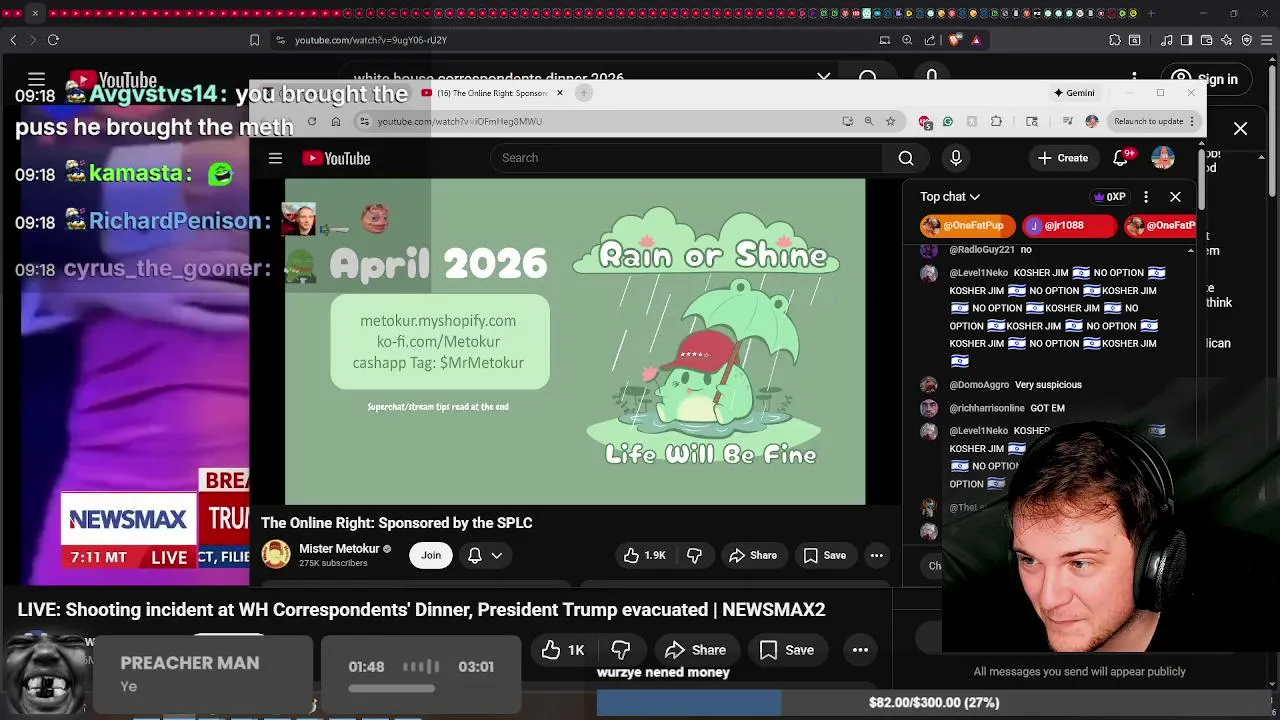Image resolution: width=1280 pixels, height=720 pixels.
Task: Open the Brave main hamburger menu
Action: coord(1266,40)
